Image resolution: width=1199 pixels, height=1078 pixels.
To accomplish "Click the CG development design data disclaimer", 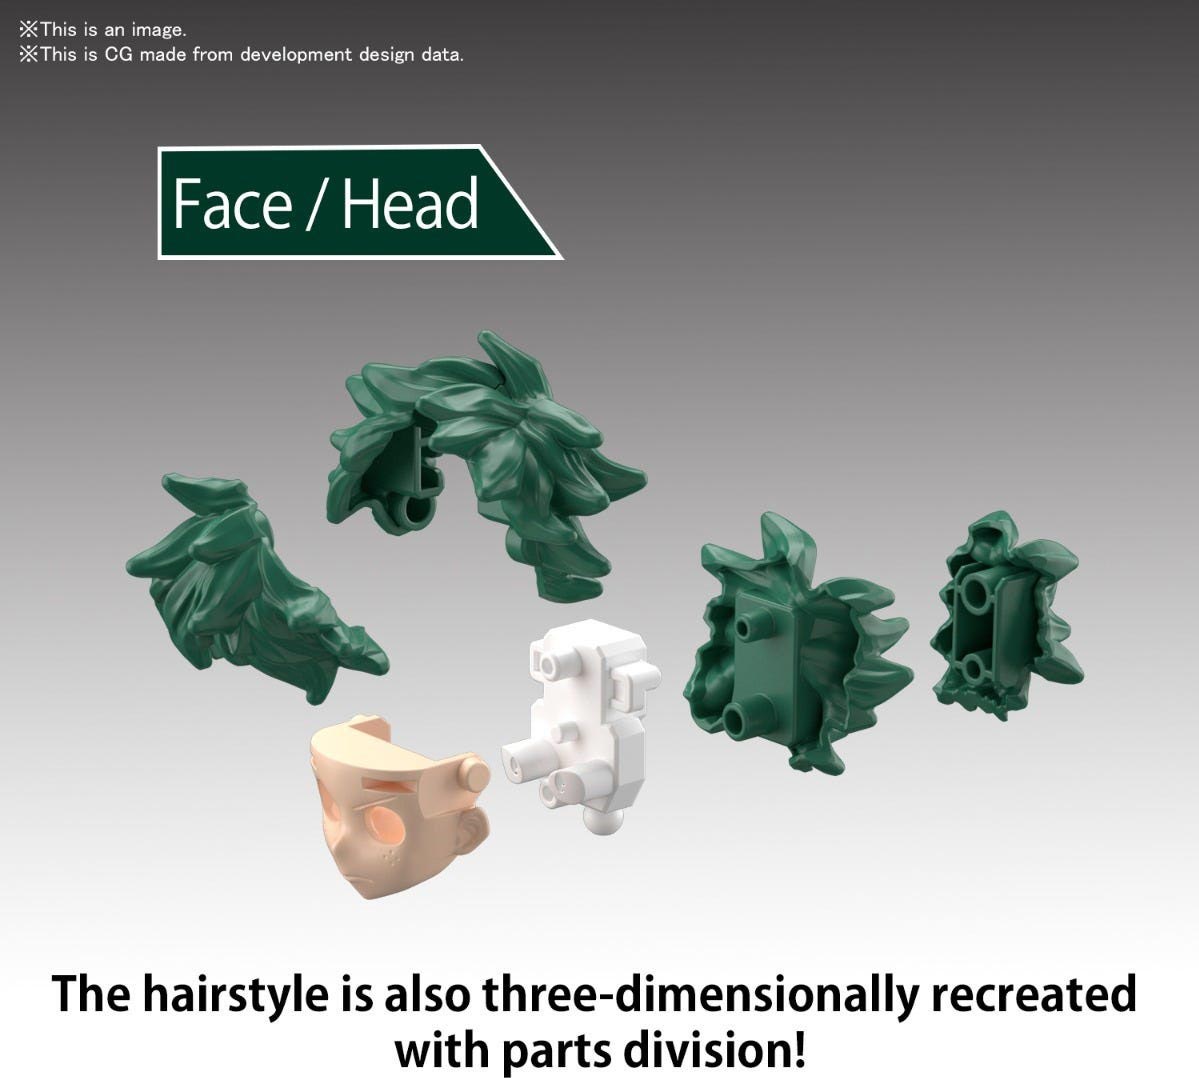I will click(x=241, y=54).
